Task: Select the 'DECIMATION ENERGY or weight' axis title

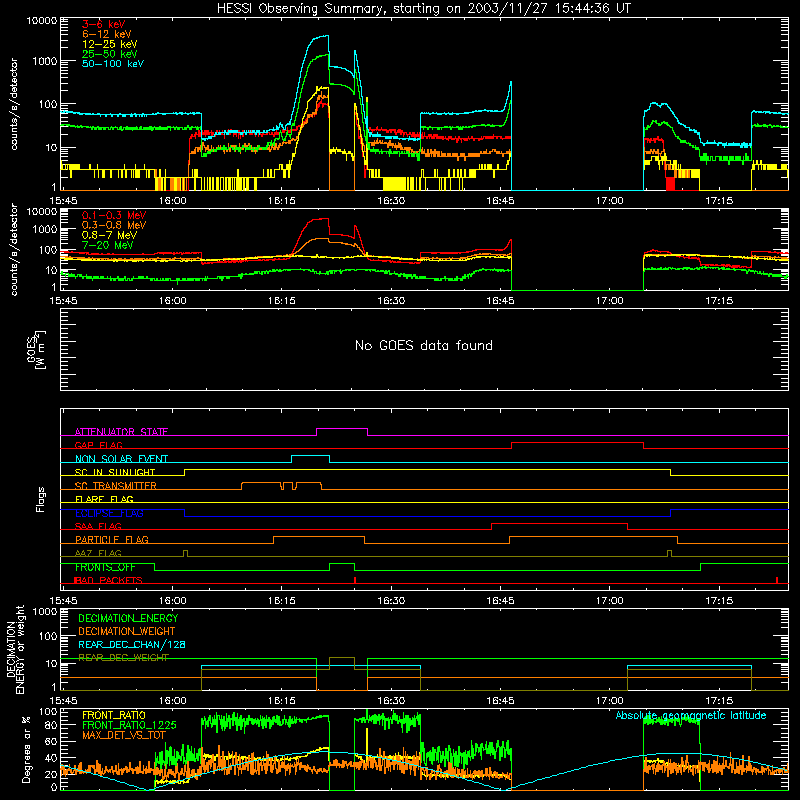Action: (15, 649)
